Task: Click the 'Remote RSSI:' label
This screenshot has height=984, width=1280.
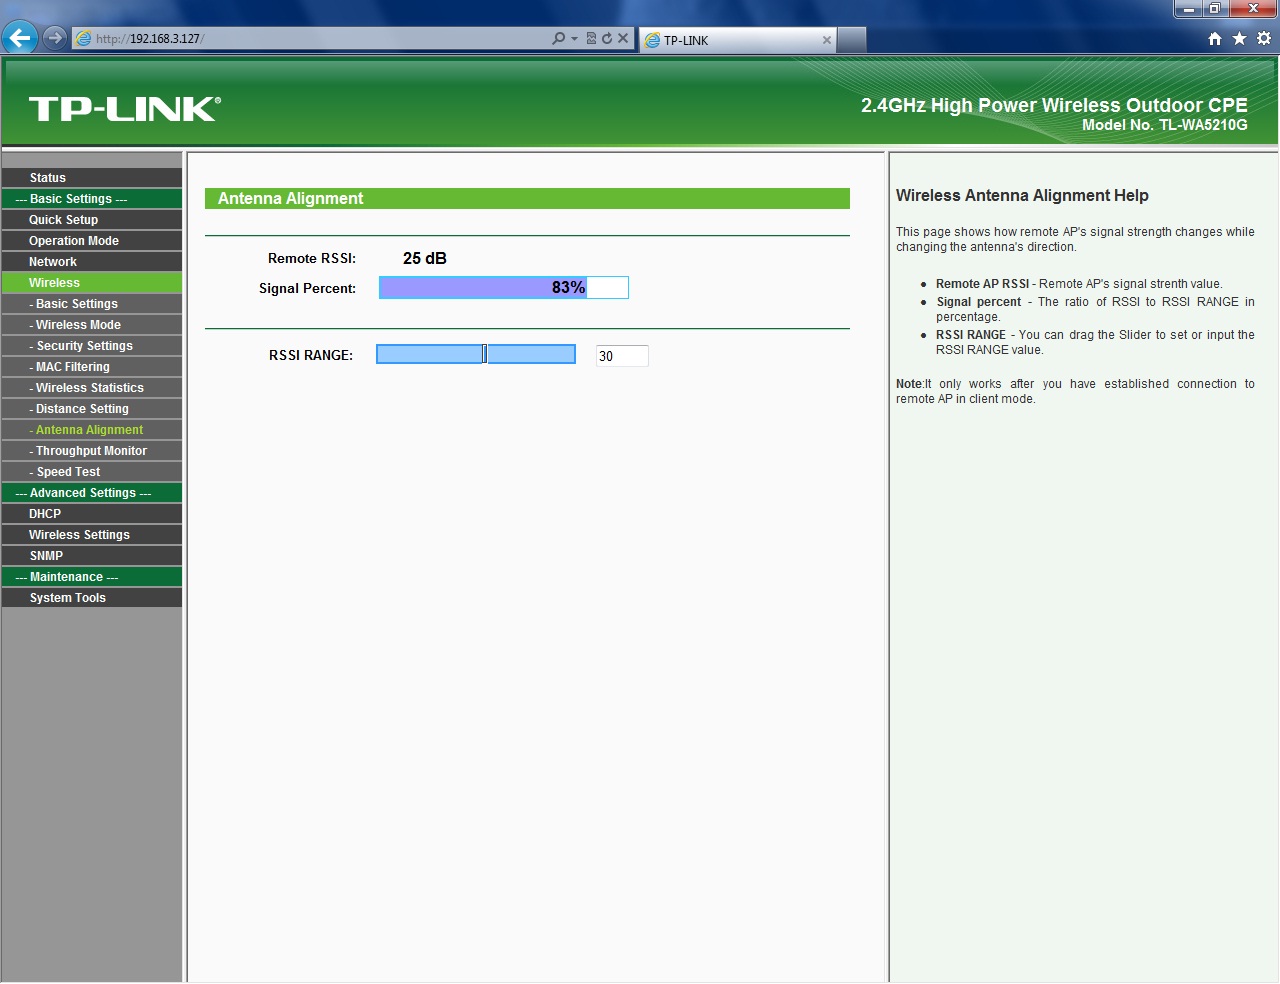Action: click(x=312, y=258)
